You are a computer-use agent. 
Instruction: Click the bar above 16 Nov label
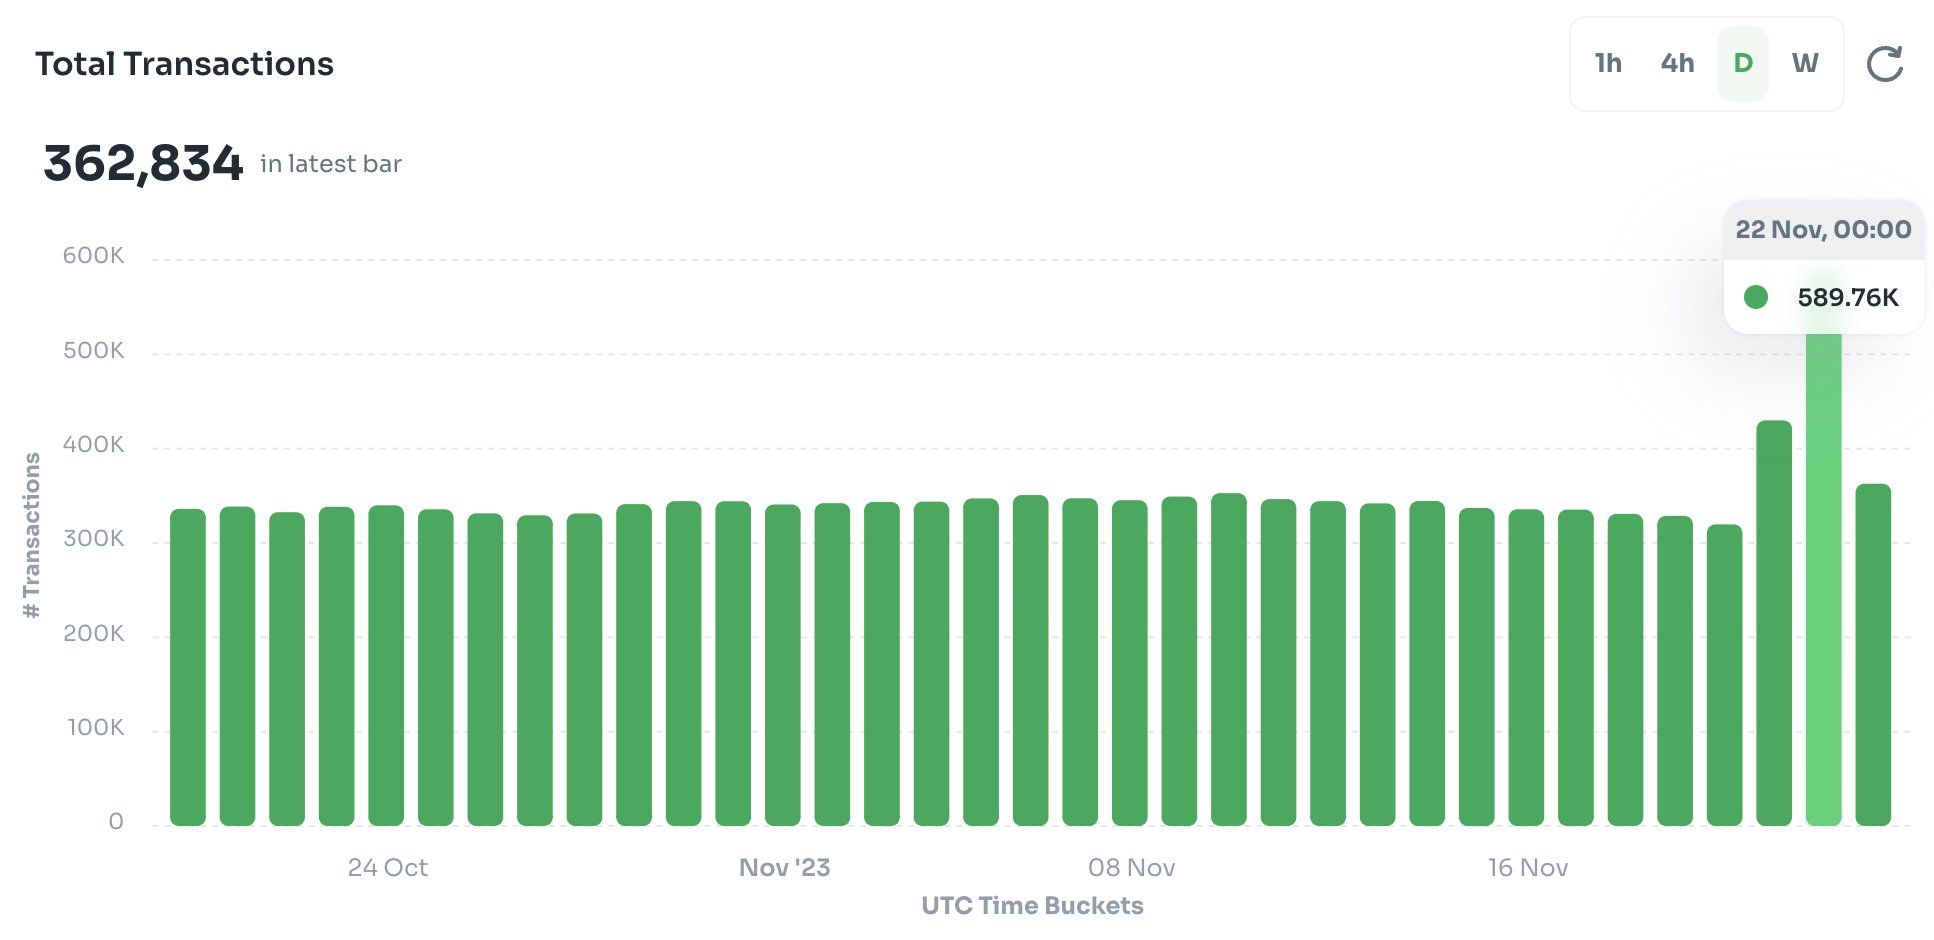click(x=1526, y=668)
